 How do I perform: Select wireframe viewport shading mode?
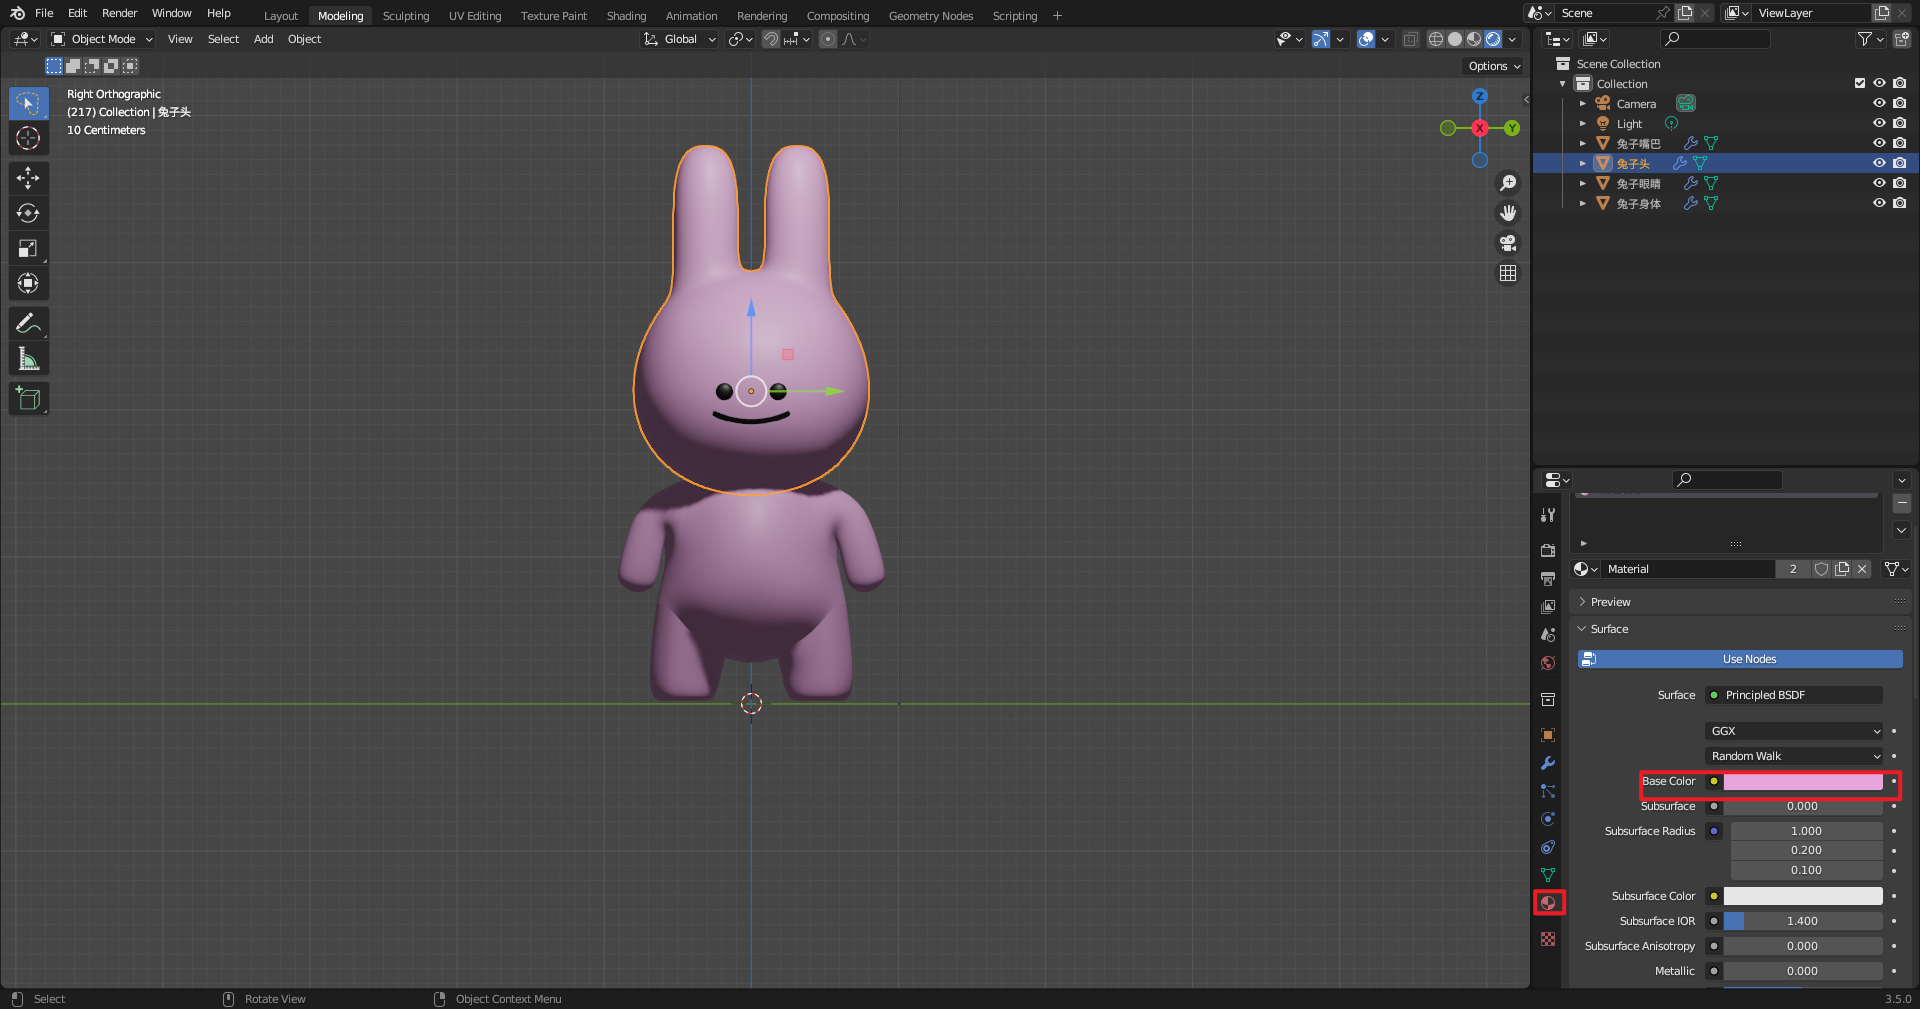pyautogui.click(x=1436, y=39)
